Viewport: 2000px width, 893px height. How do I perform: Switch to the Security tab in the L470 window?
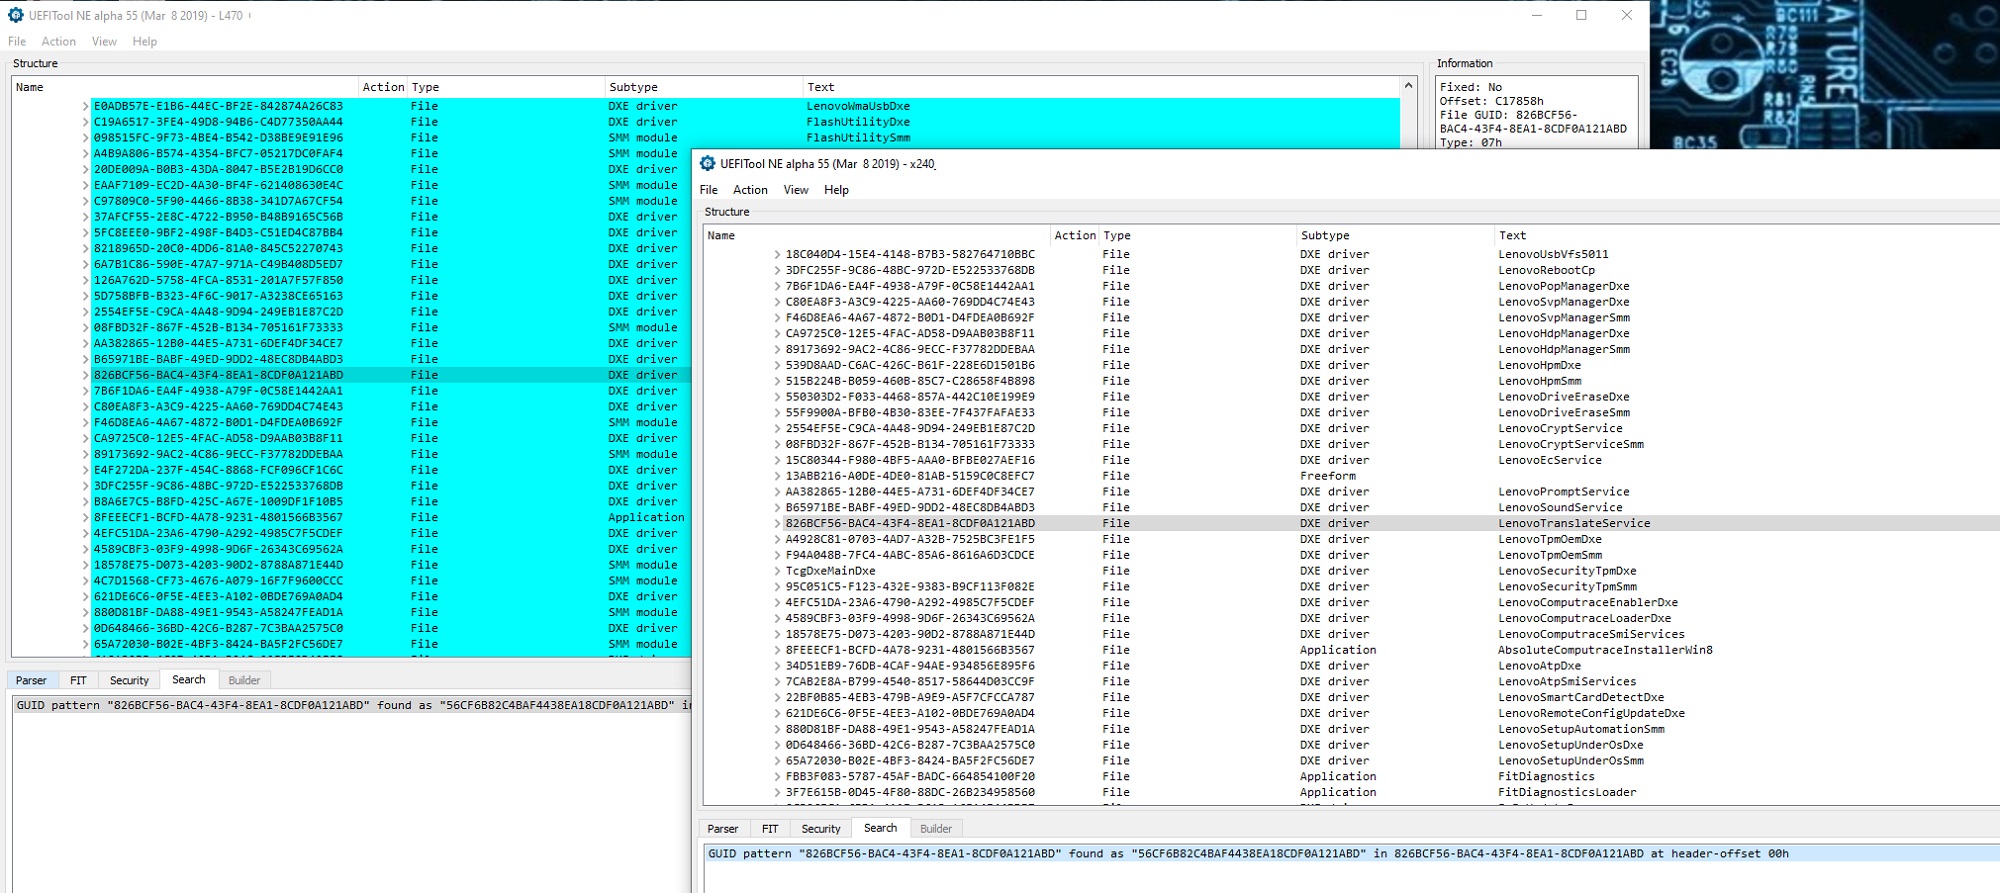(x=129, y=680)
